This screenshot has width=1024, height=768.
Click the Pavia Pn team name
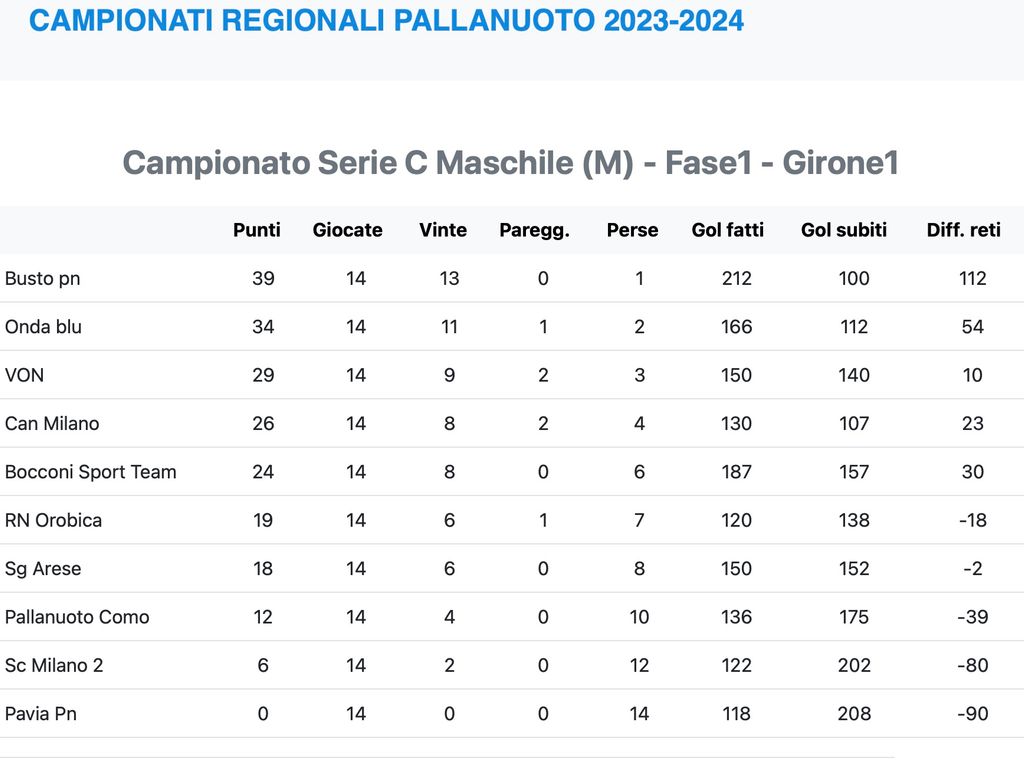click(41, 714)
